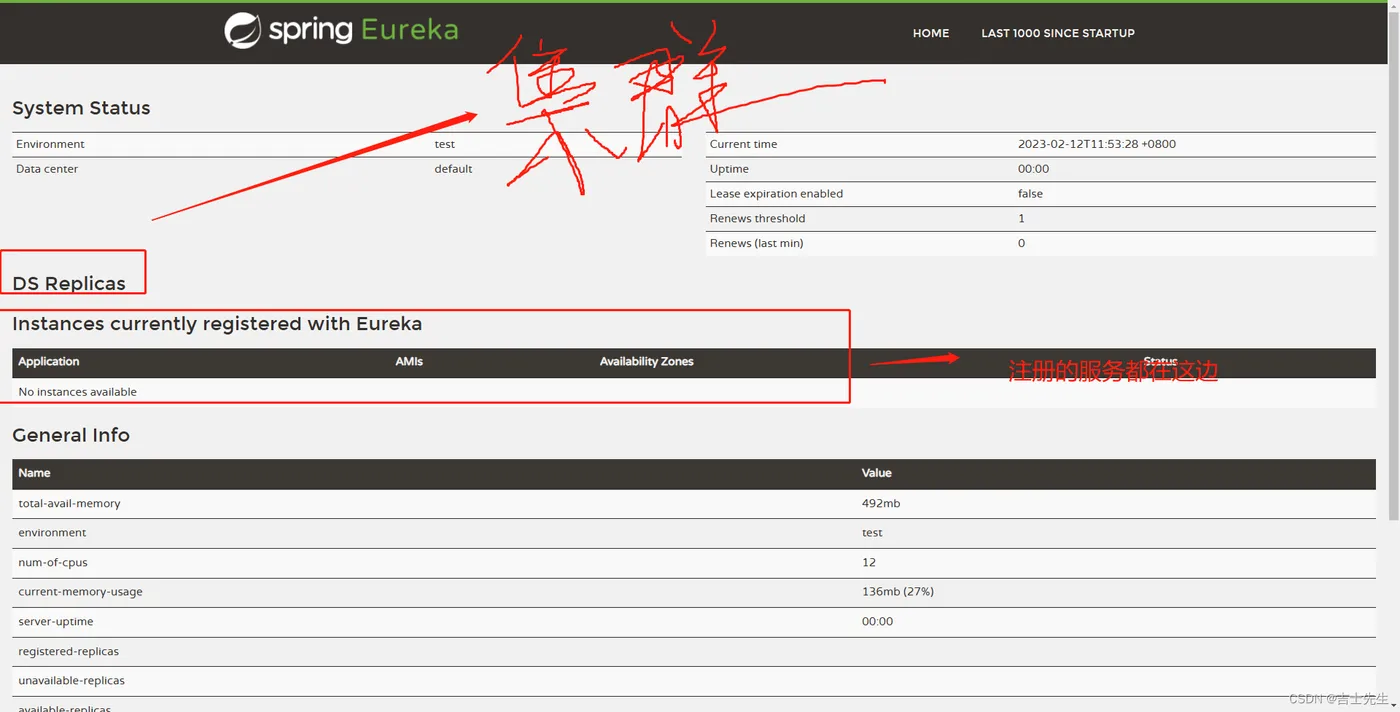Click the 'No instances available' row
The image size is (1400, 712).
click(x=694, y=392)
